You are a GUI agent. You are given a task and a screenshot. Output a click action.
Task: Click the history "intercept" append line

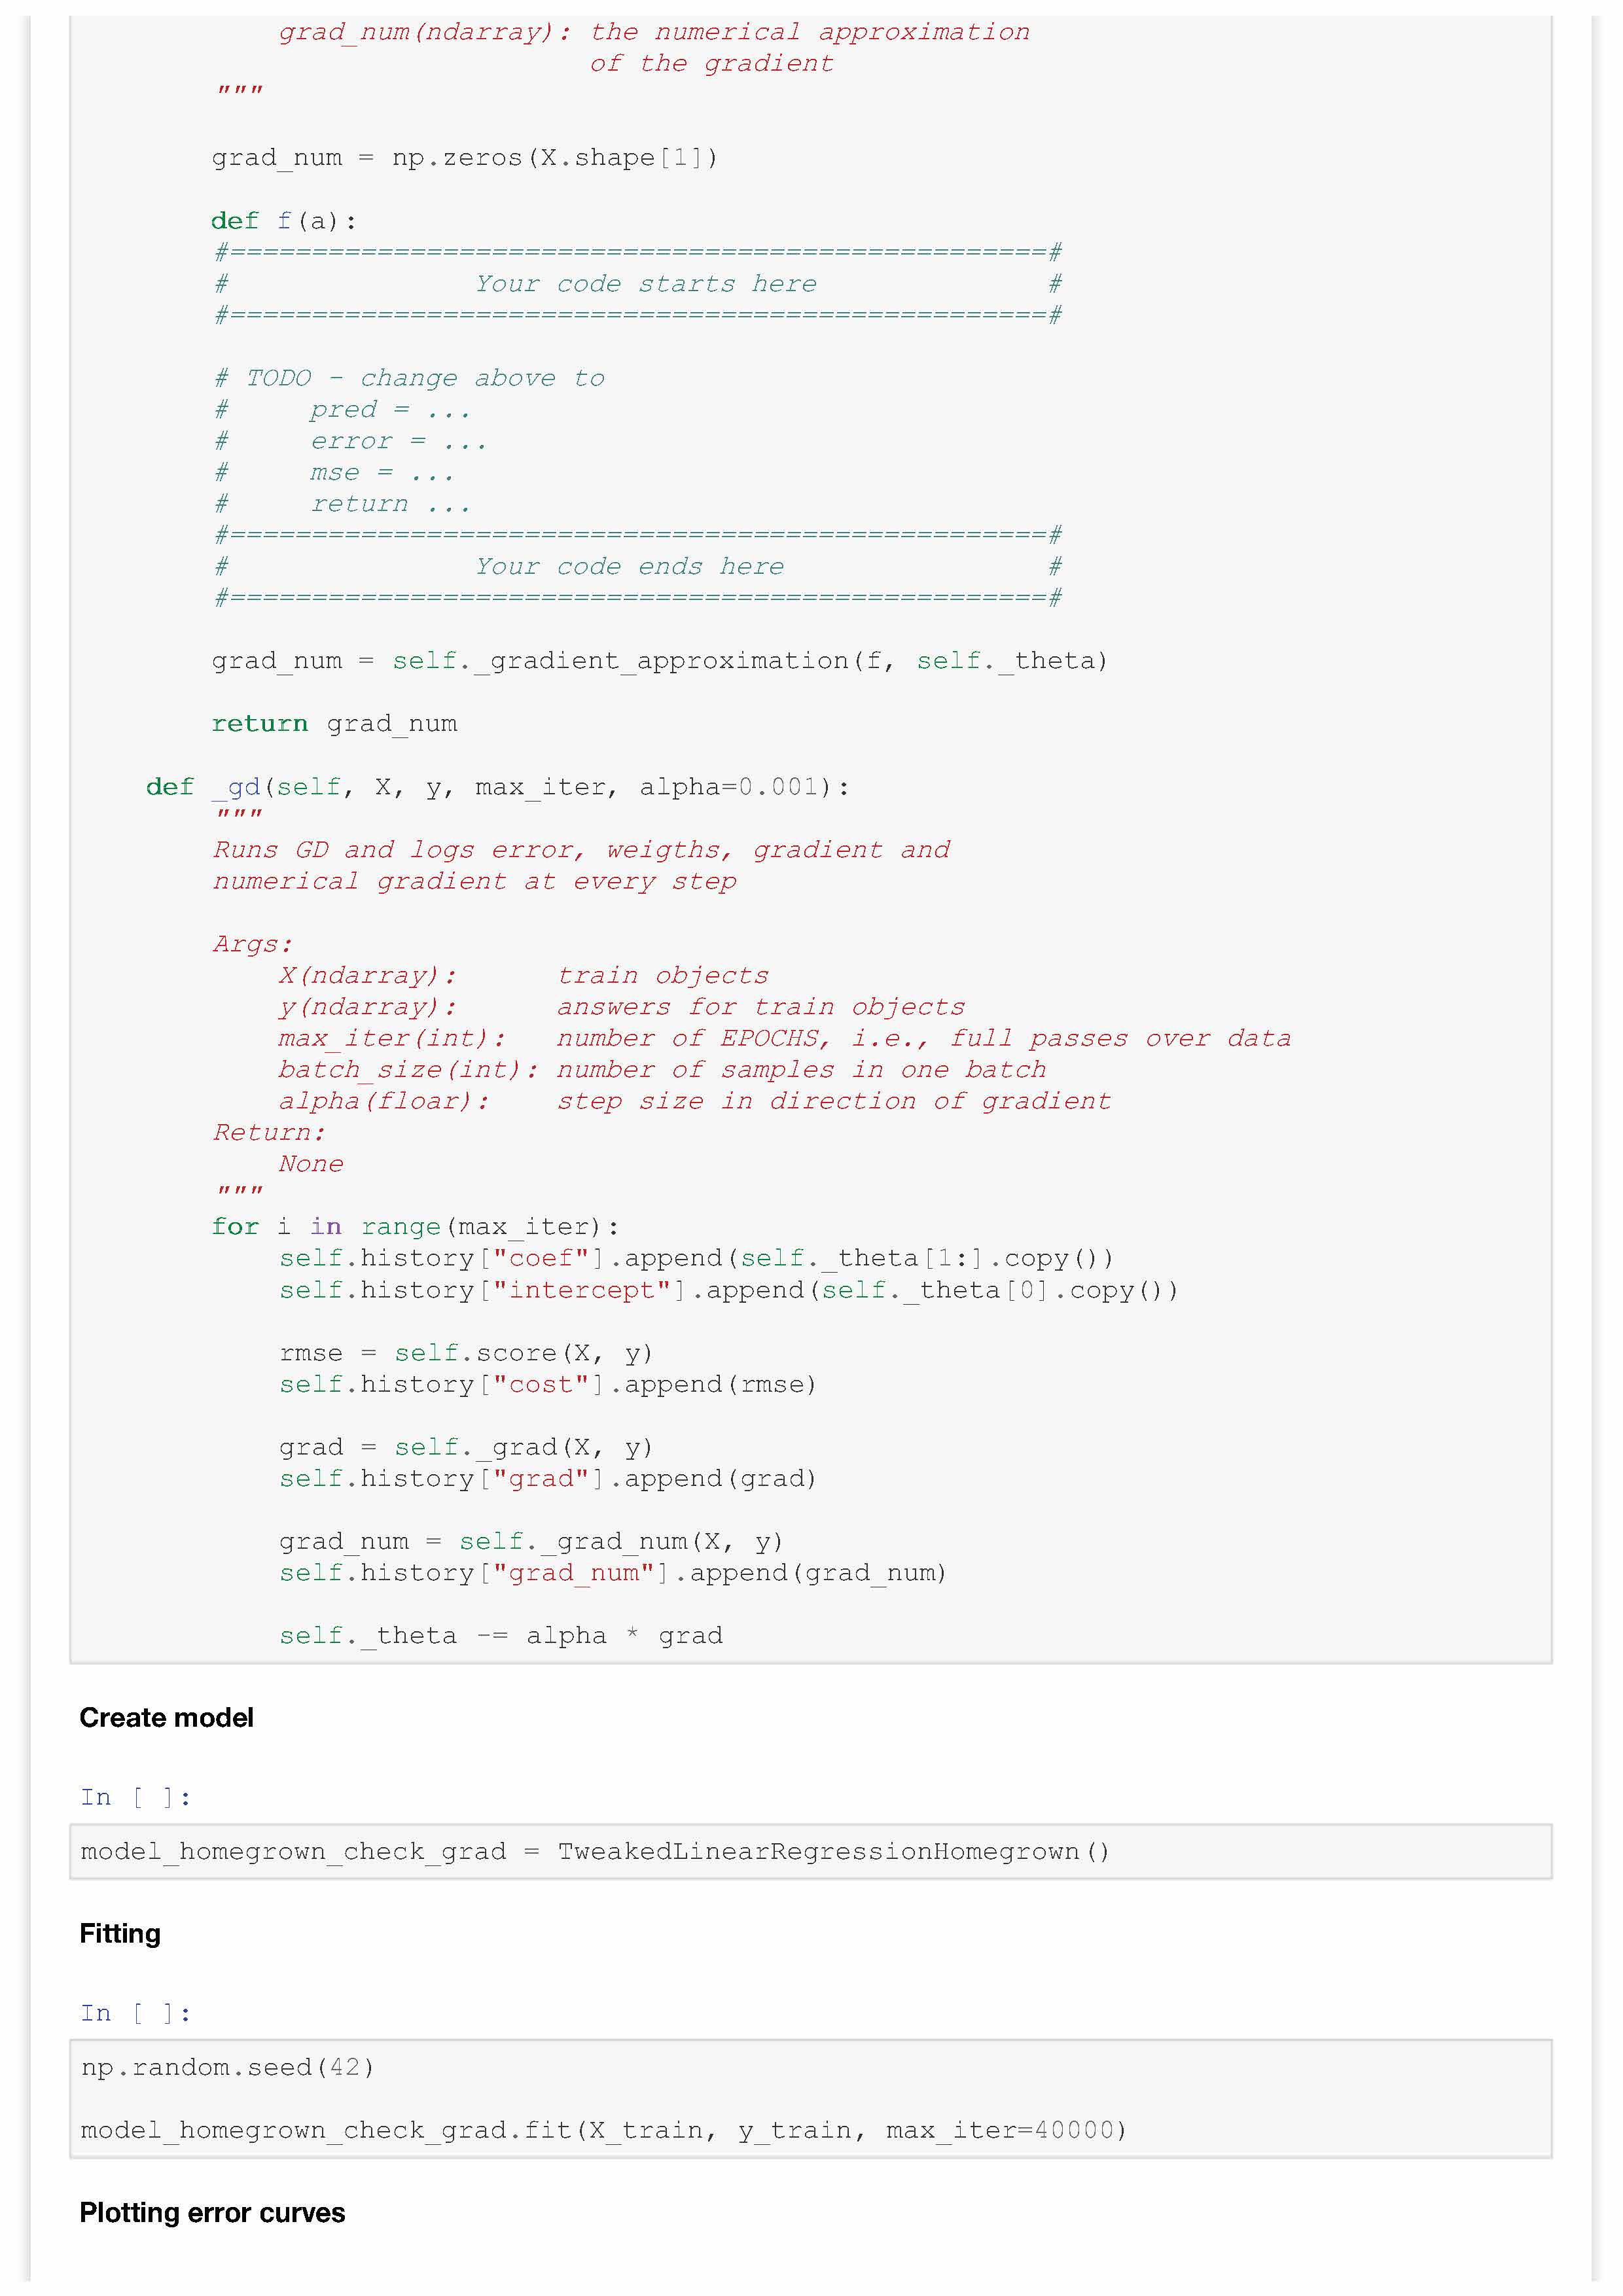point(728,1290)
